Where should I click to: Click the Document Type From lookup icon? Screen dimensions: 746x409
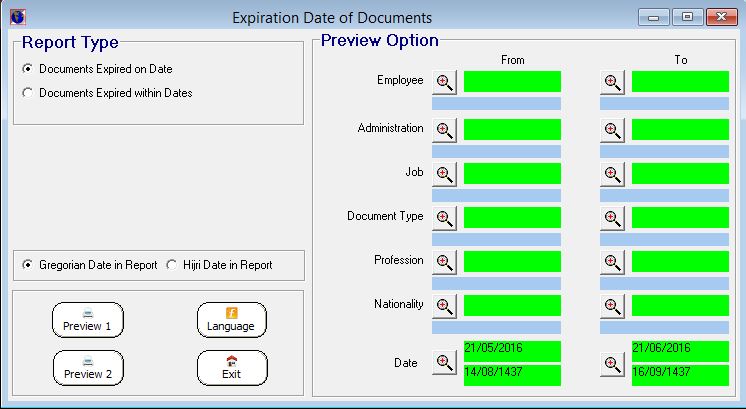tap(445, 218)
